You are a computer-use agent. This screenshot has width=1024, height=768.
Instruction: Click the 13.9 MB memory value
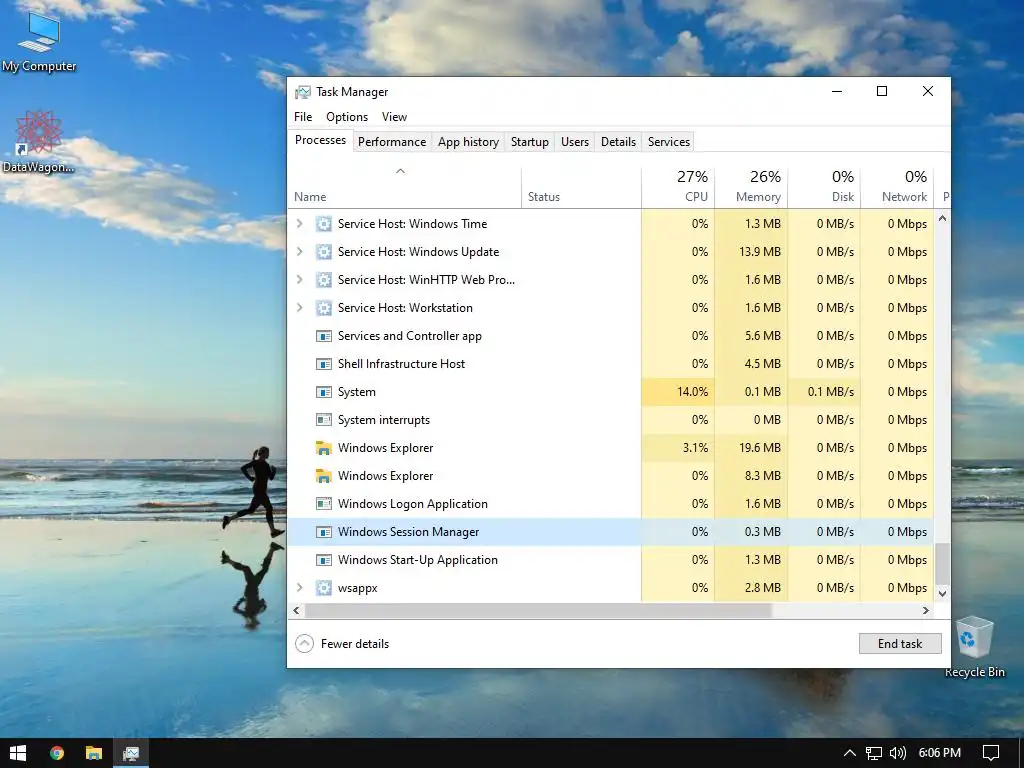click(x=760, y=252)
